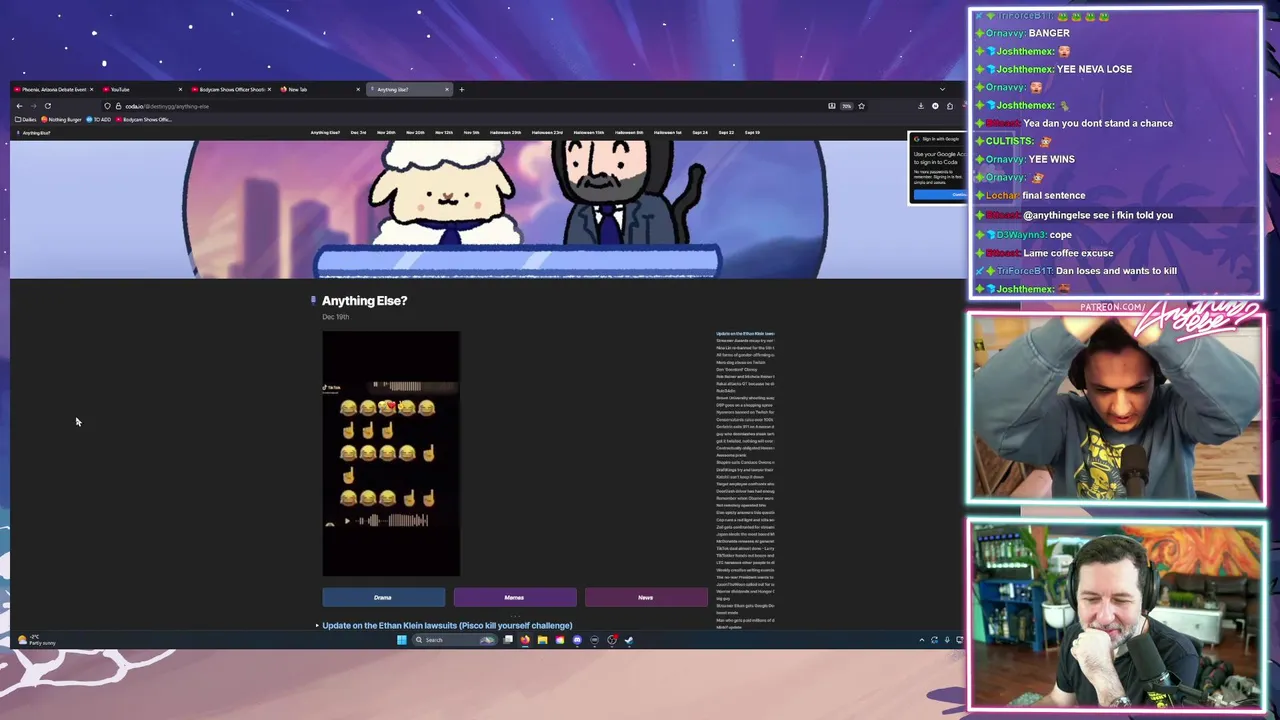
Task: Open the Halloween 29th page in Coda nav
Action: (x=506, y=133)
